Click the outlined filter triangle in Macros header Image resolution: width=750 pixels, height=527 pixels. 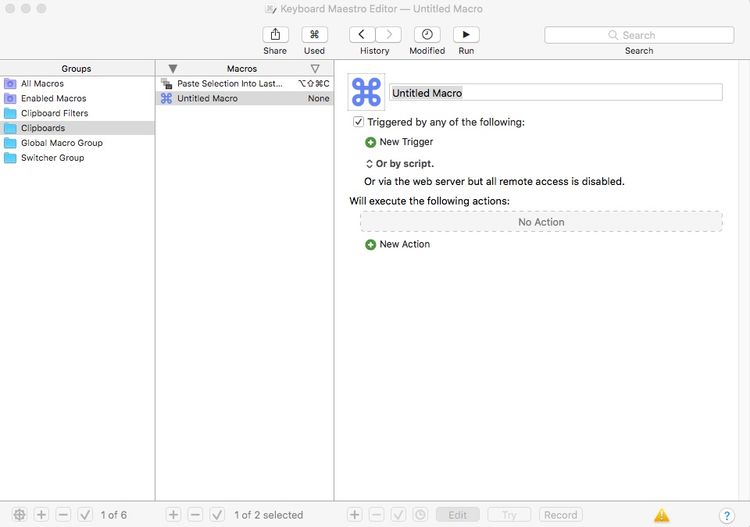(x=315, y=68)
